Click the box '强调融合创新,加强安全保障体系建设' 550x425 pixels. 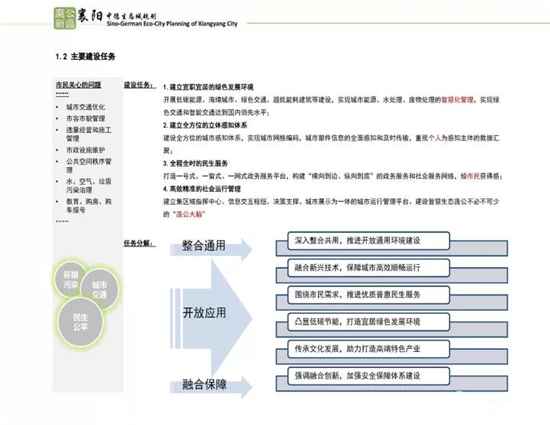368,376
